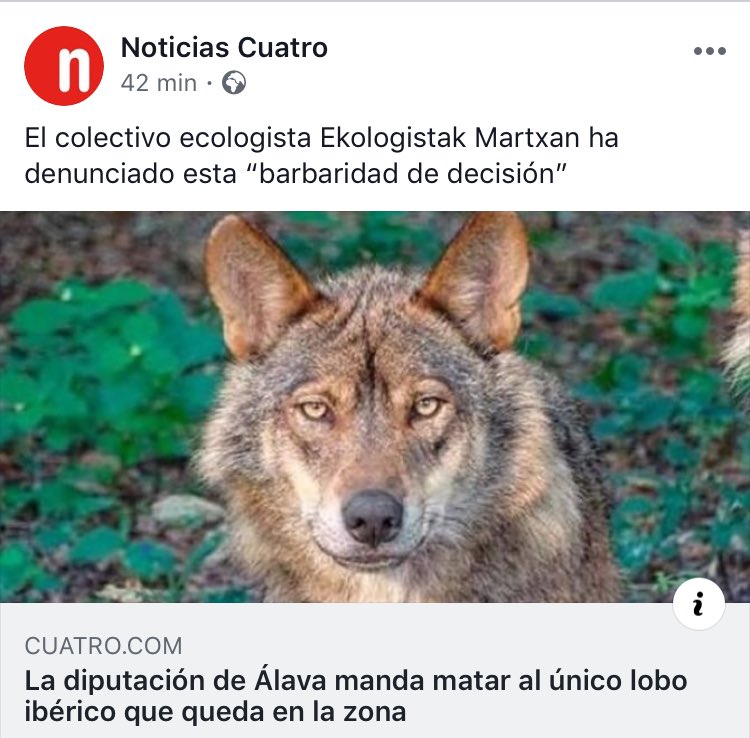The width and height of the screenshot is (750, 738).
Task: Click the wolf's left ear in the image
Action: (256, 285)
